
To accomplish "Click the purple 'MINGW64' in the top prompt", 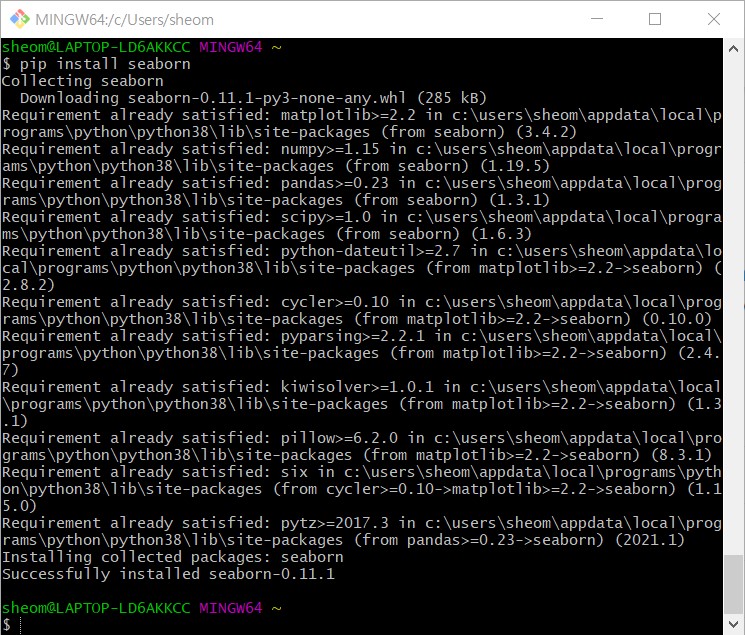I will (x=230, y=47).
